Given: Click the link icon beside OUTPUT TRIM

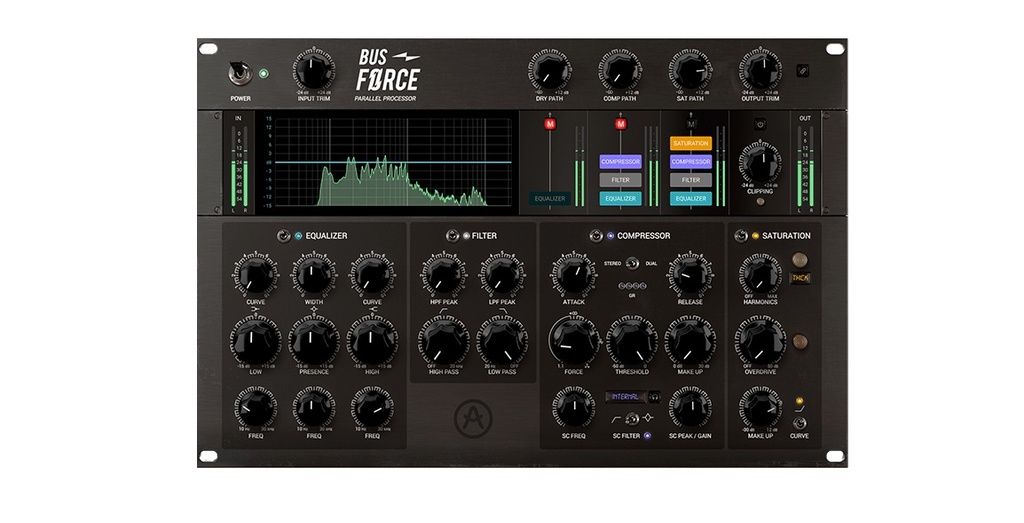Looking at the screenshot, I should click(803, 71).
